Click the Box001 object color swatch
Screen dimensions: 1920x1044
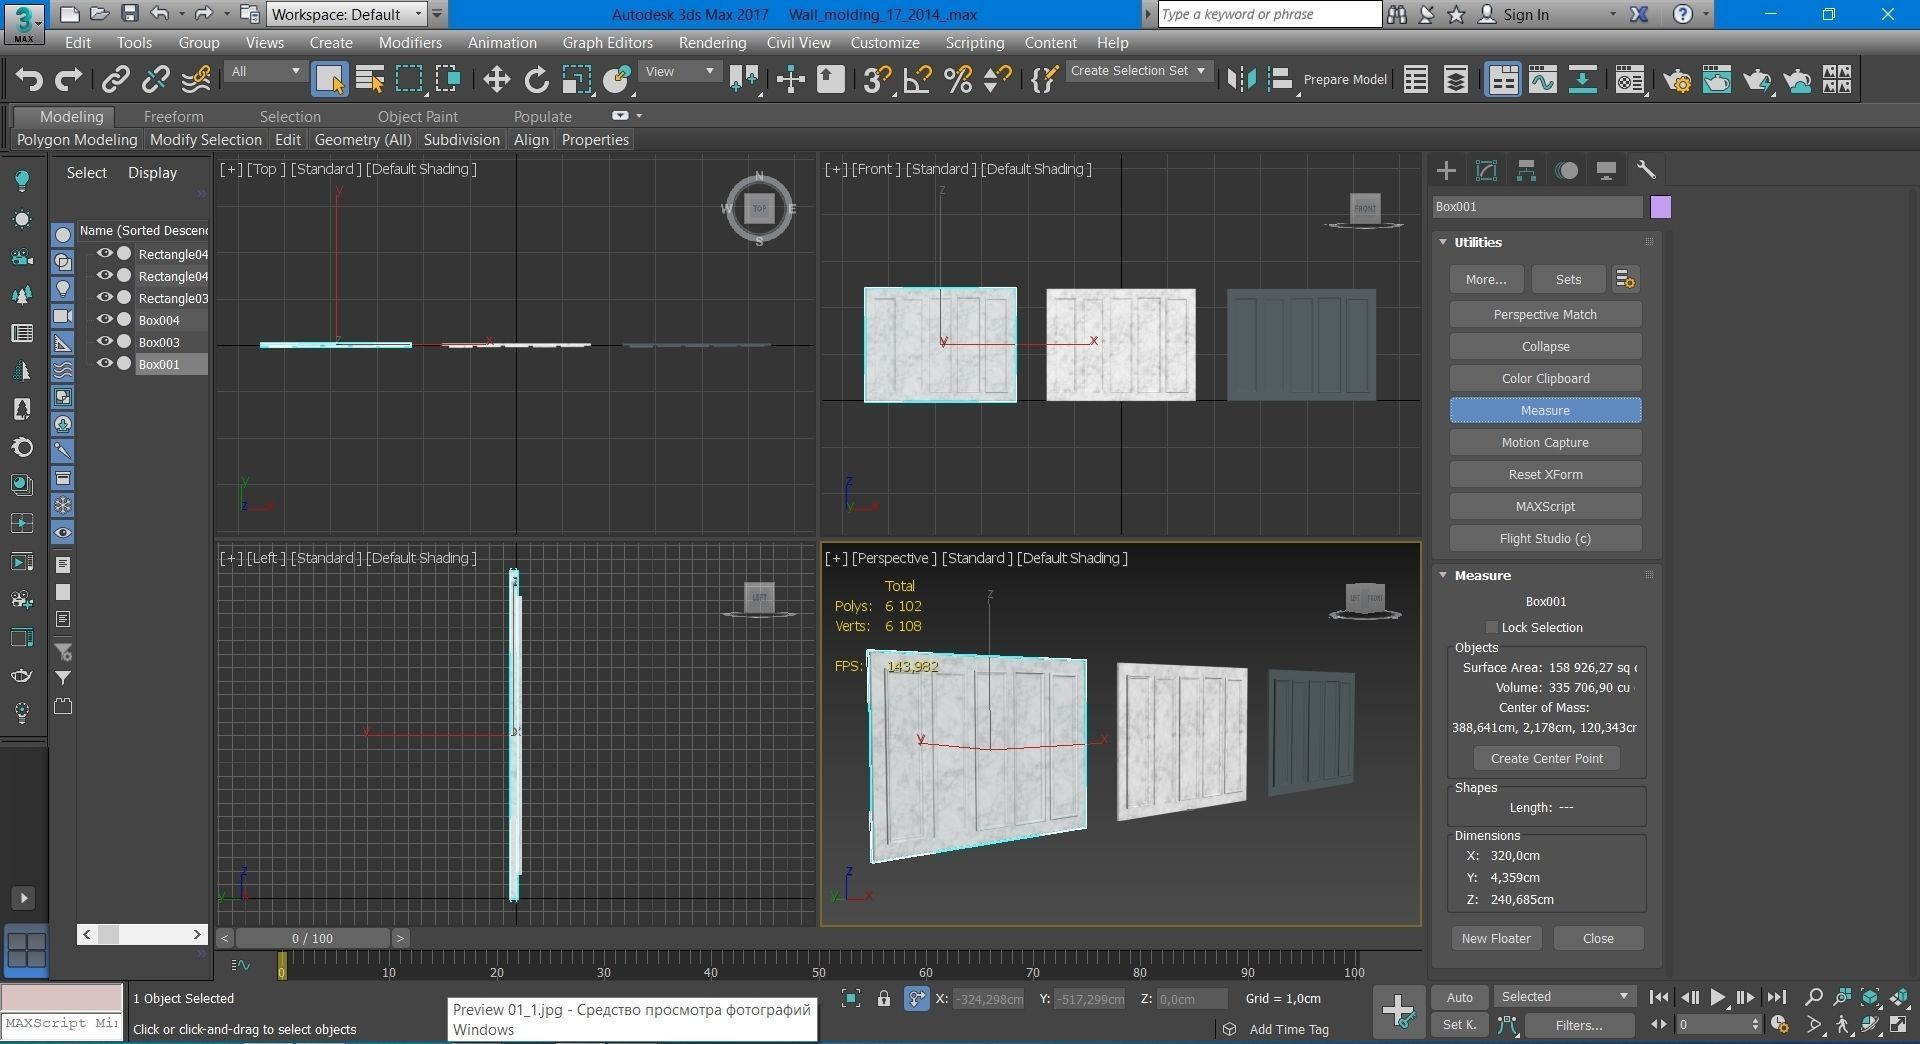[x=1661, y=207]
